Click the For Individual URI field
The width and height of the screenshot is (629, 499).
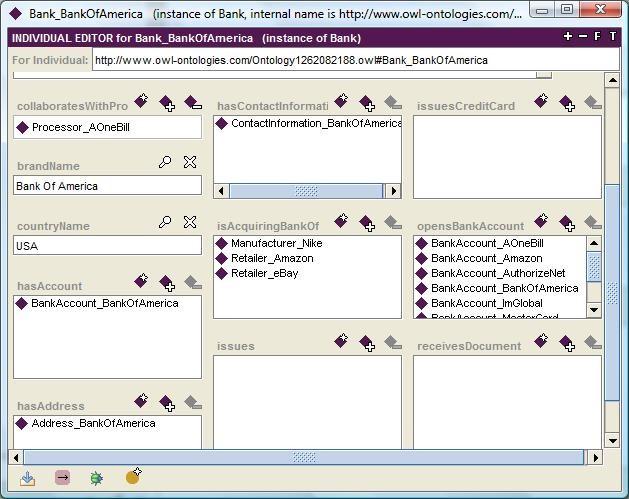355,60
